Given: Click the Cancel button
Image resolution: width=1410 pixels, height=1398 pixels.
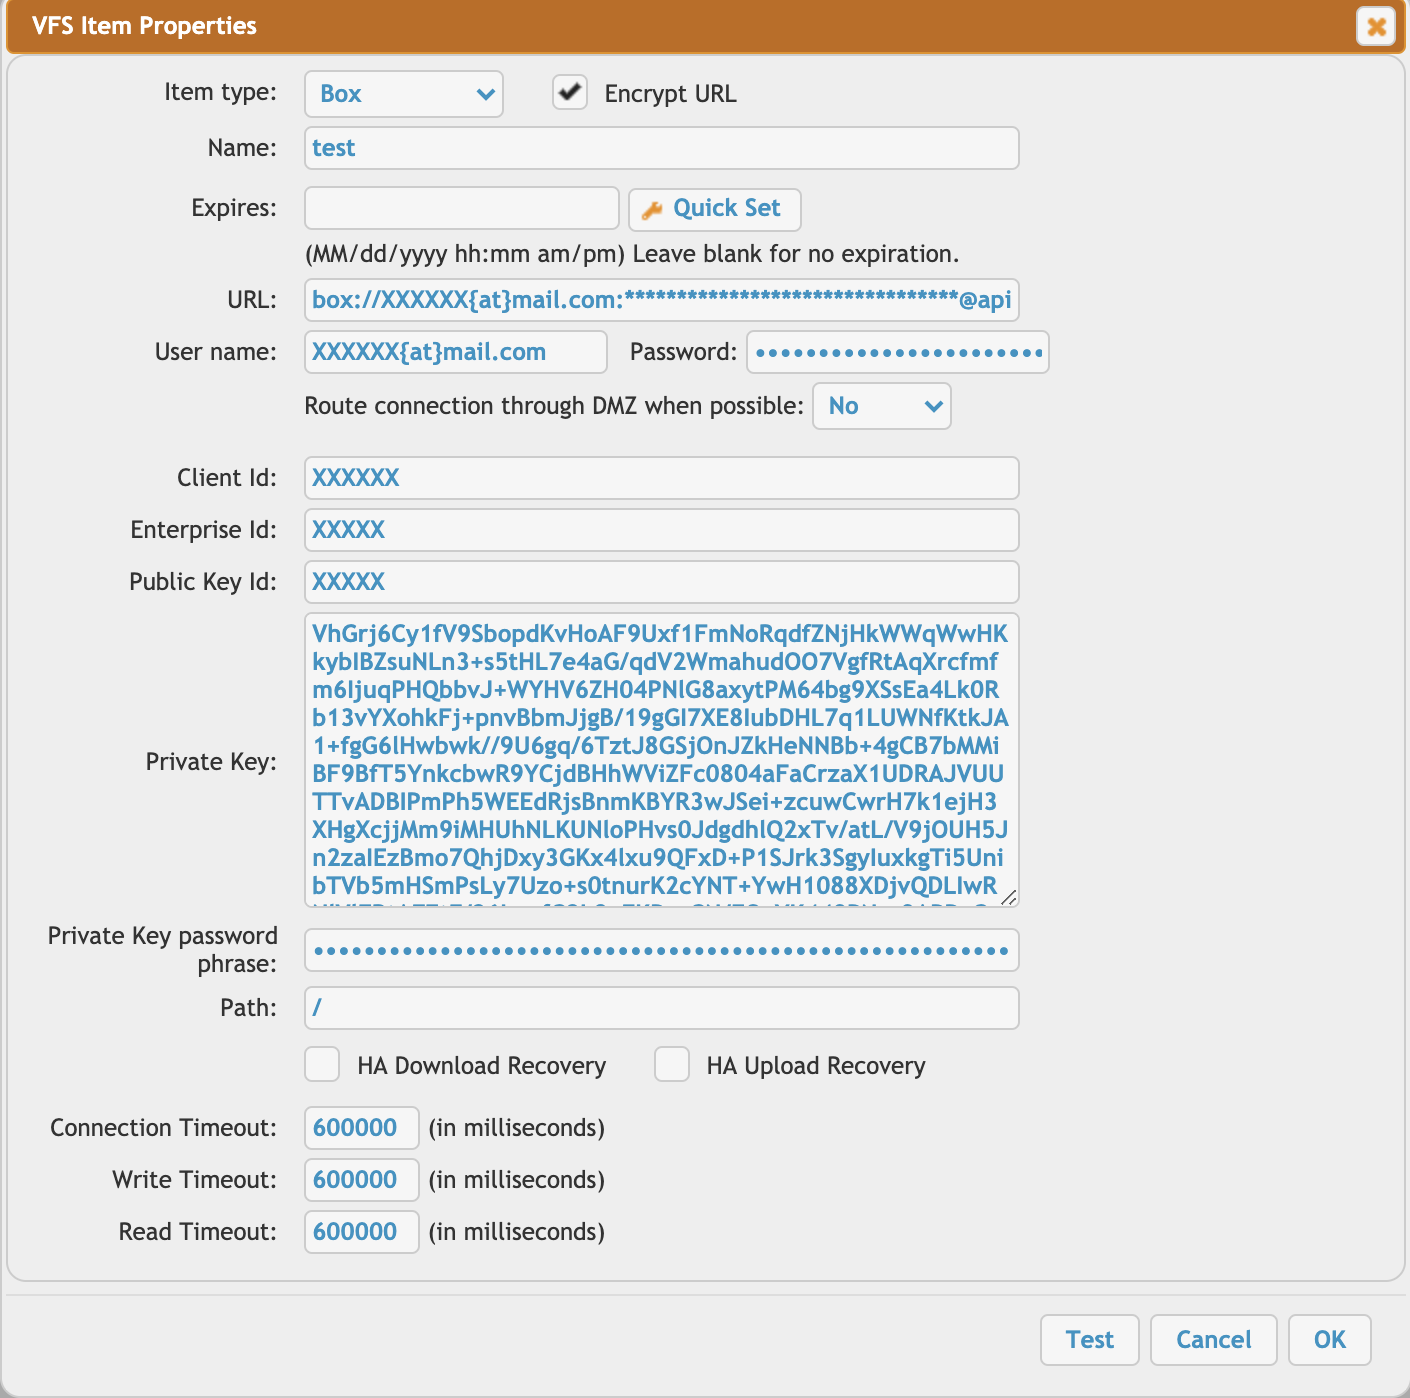Looking at the screenshot, I should point(1214,1340).
